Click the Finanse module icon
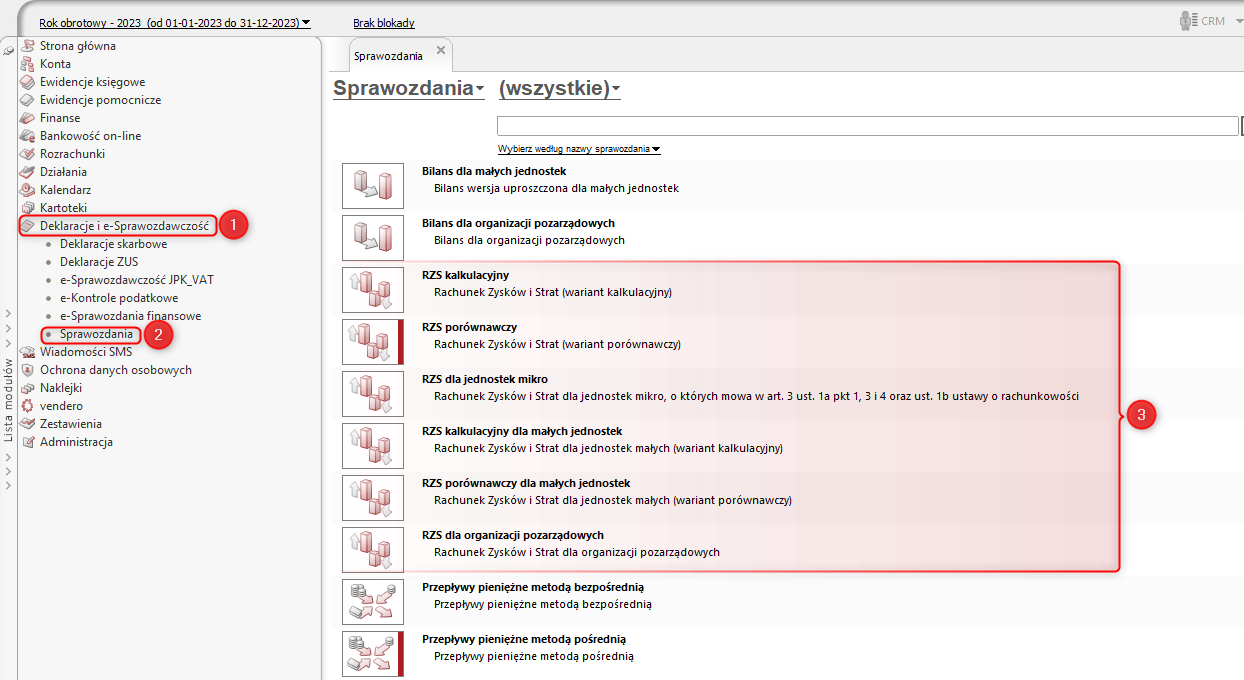This screenshot has height=680, width=1244. coord(28,118)
